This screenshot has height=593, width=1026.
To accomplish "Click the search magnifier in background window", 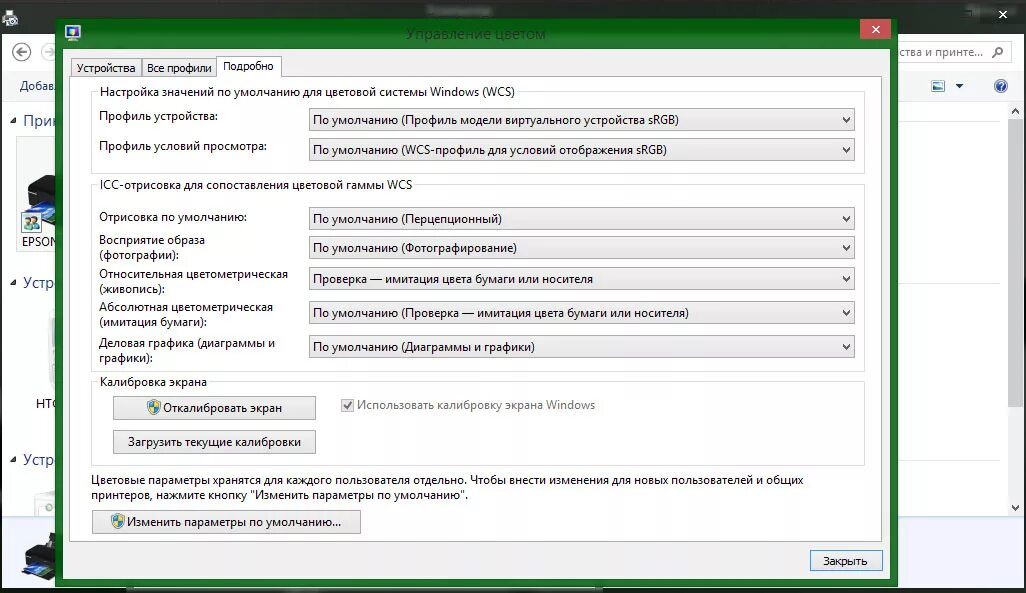I will click(x=997, y=52).
